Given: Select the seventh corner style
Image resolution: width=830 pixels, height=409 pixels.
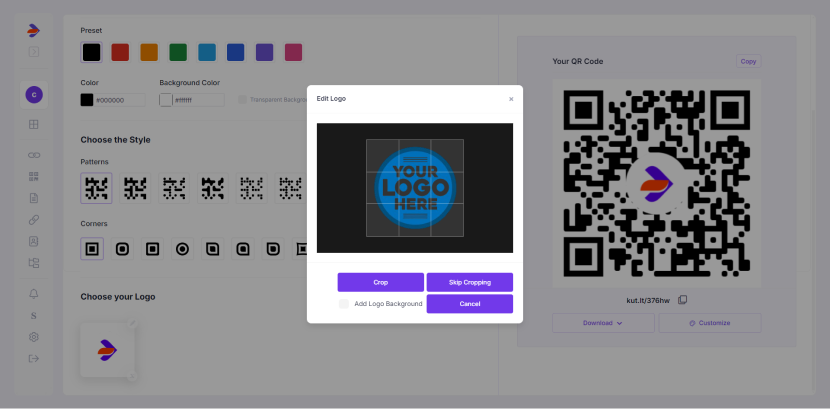Looking at the screenshot, I should (x=273, y=249).
